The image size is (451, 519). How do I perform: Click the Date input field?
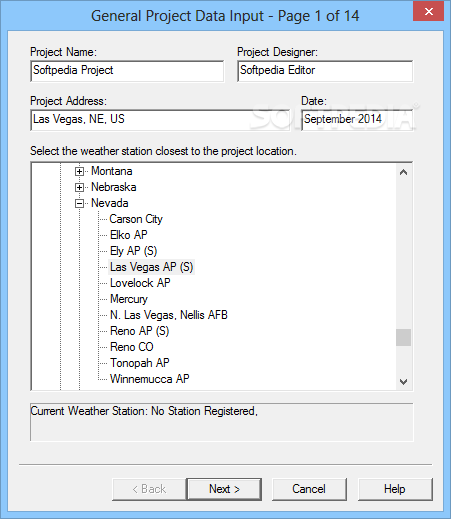click(x=357, y=120)
